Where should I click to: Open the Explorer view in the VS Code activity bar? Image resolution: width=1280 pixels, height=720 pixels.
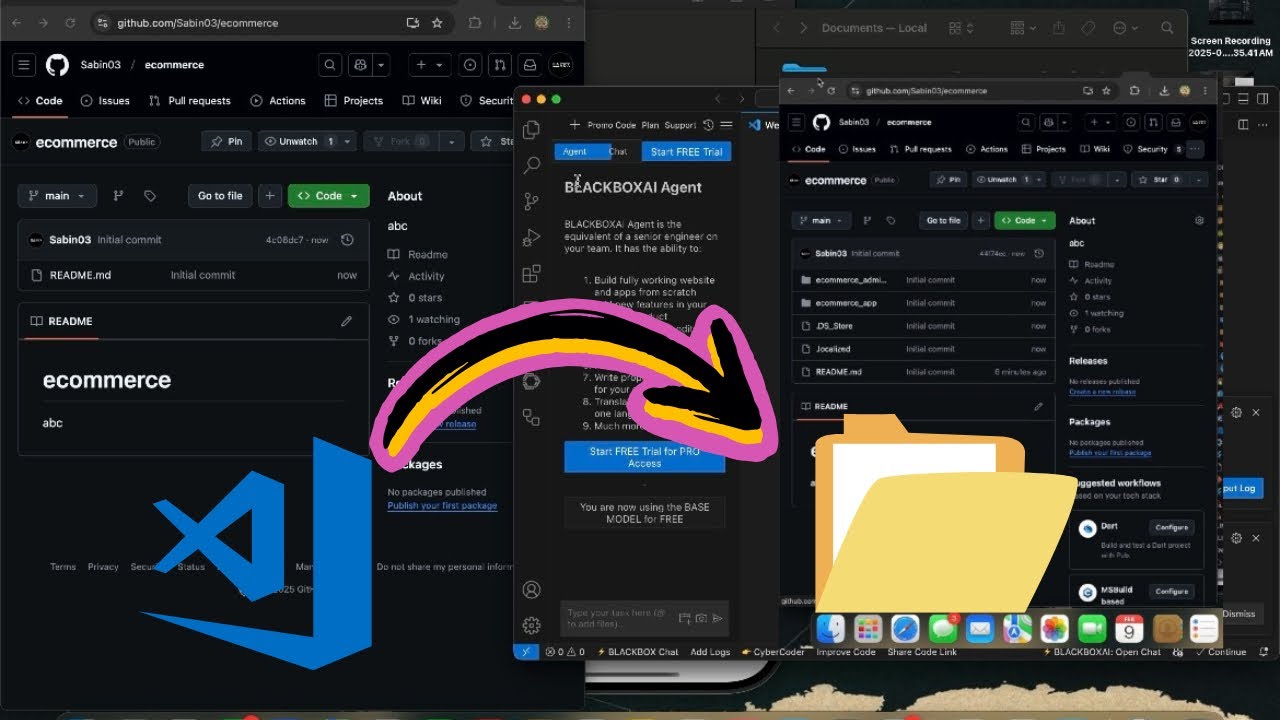pyautogui.click(x=532, y=129)
